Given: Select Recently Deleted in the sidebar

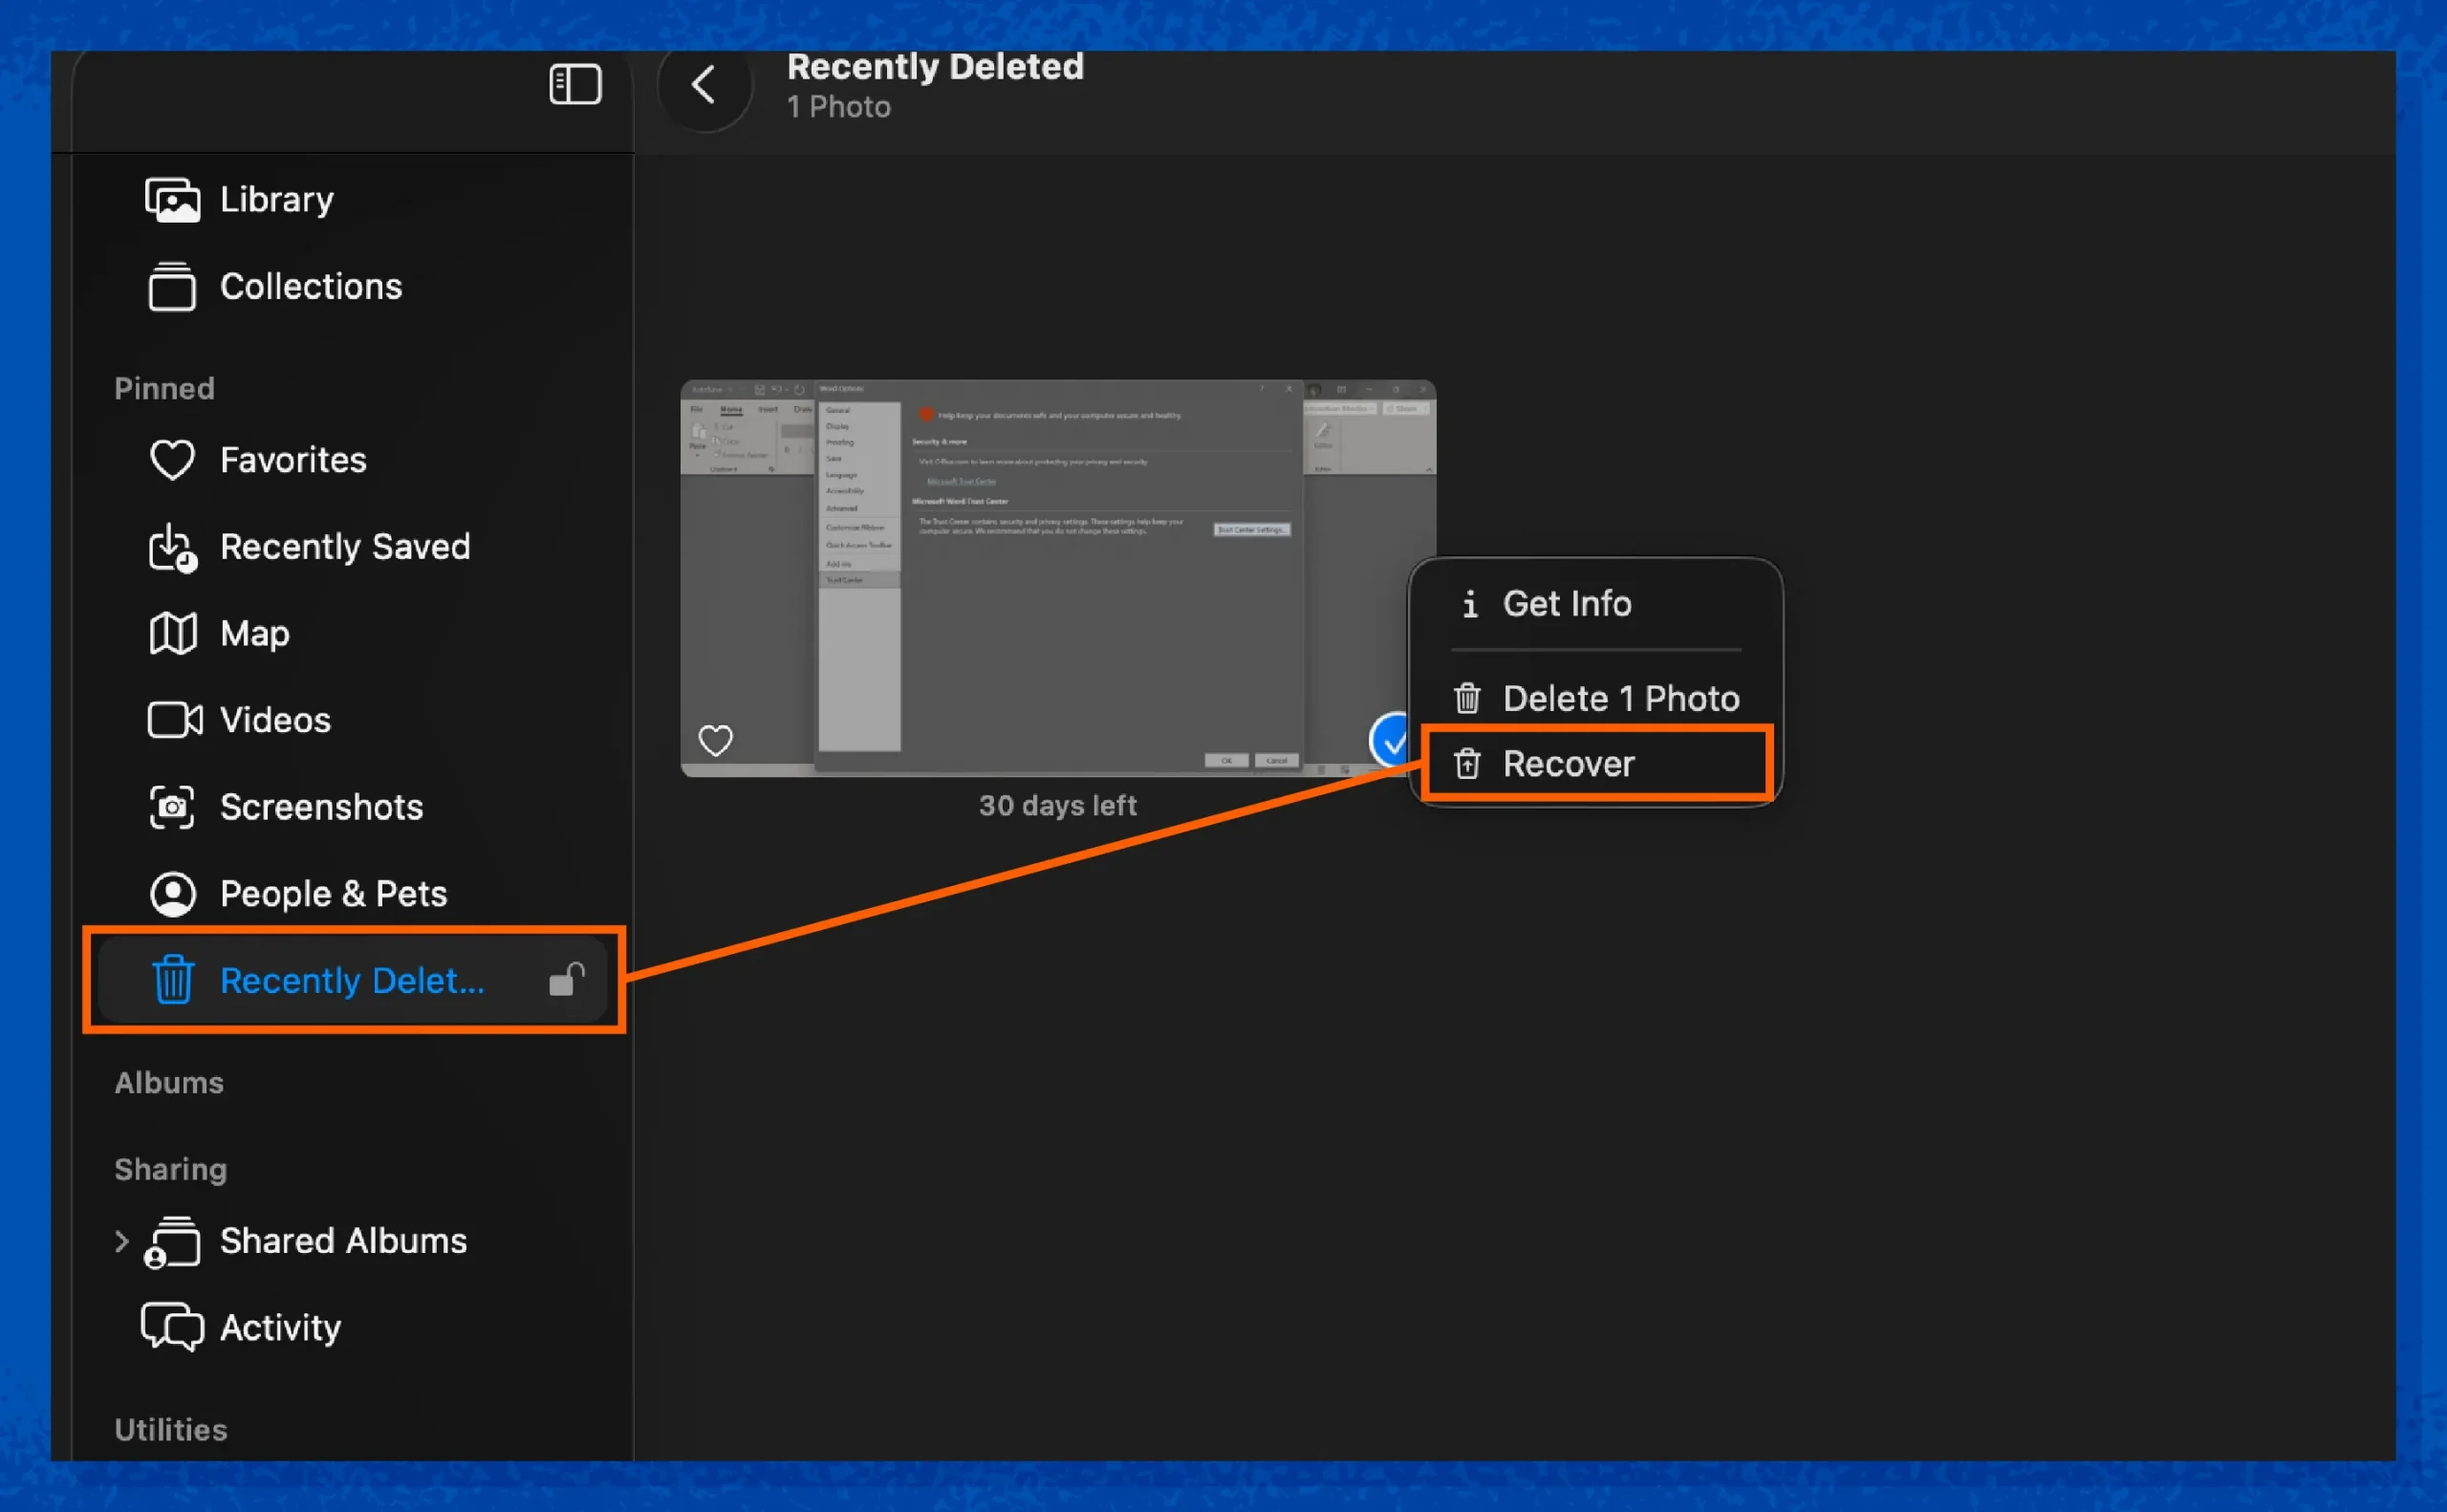Looking at the screenshot, I should (x=352, y=980).
